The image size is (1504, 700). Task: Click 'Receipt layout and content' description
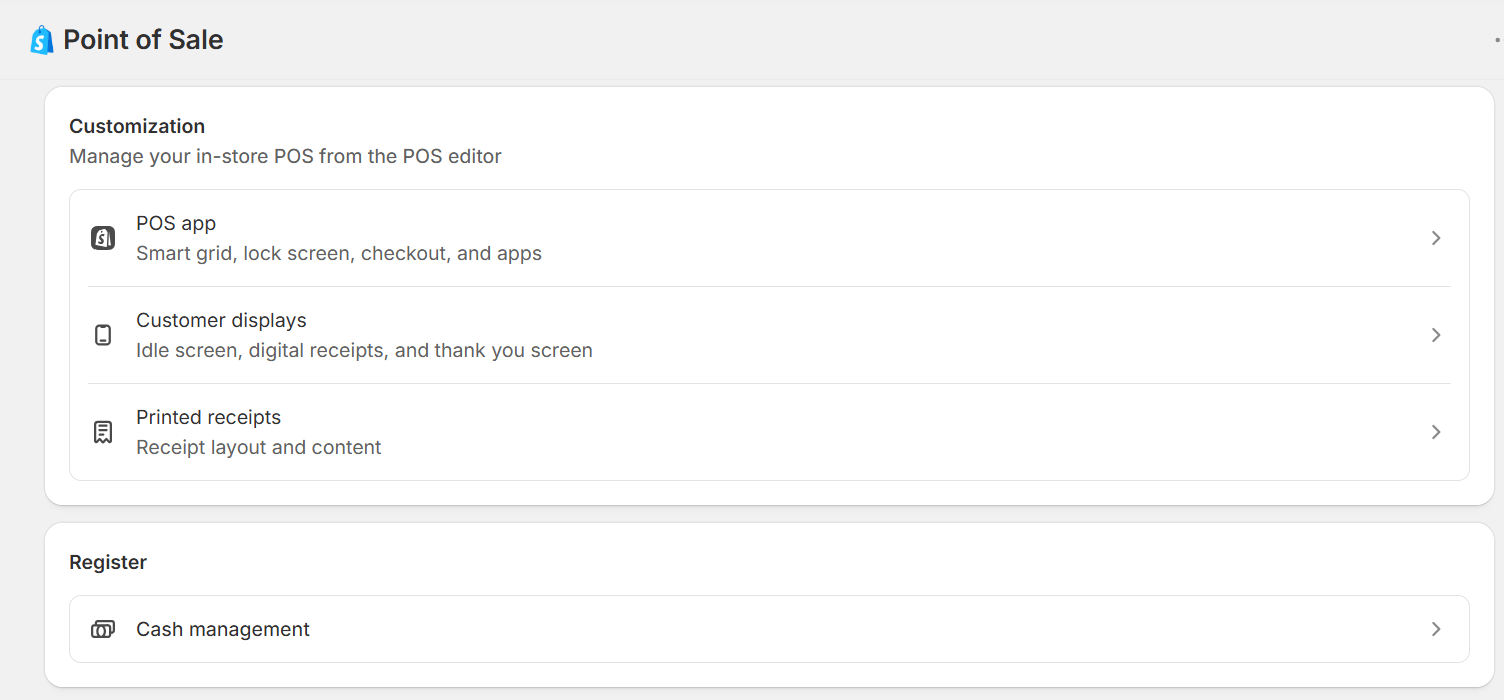[x=259, y=447]
